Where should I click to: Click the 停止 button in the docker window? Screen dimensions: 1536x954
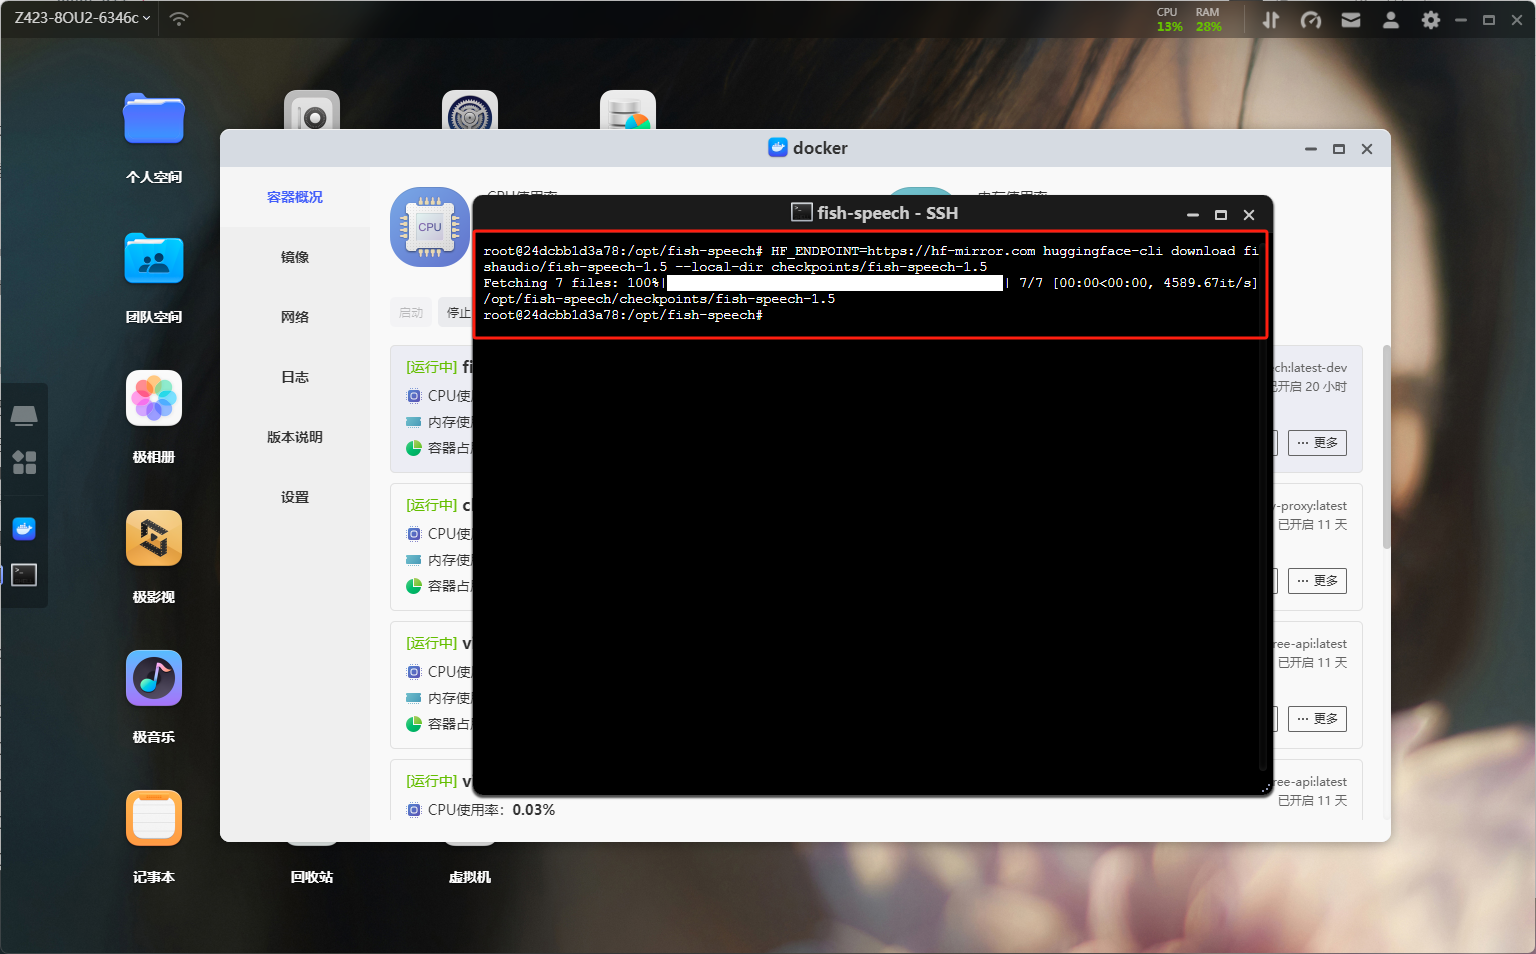tap(456, 312)
